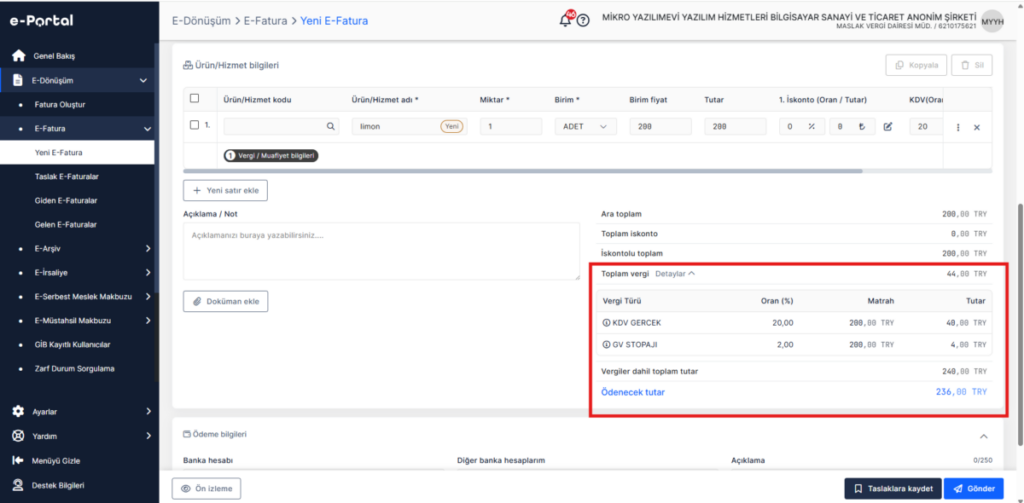Viewport: 1024px width, 503px height.
Task: Click the percent symbol in İskonto oran field
Action: (x=812, y=127)
